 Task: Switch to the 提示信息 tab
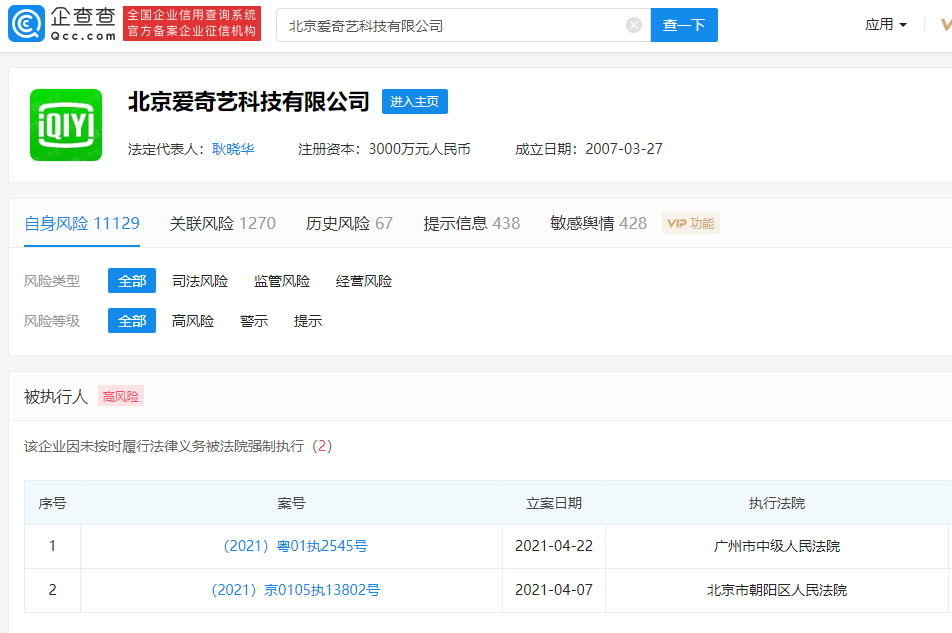[x=472, y=223]
